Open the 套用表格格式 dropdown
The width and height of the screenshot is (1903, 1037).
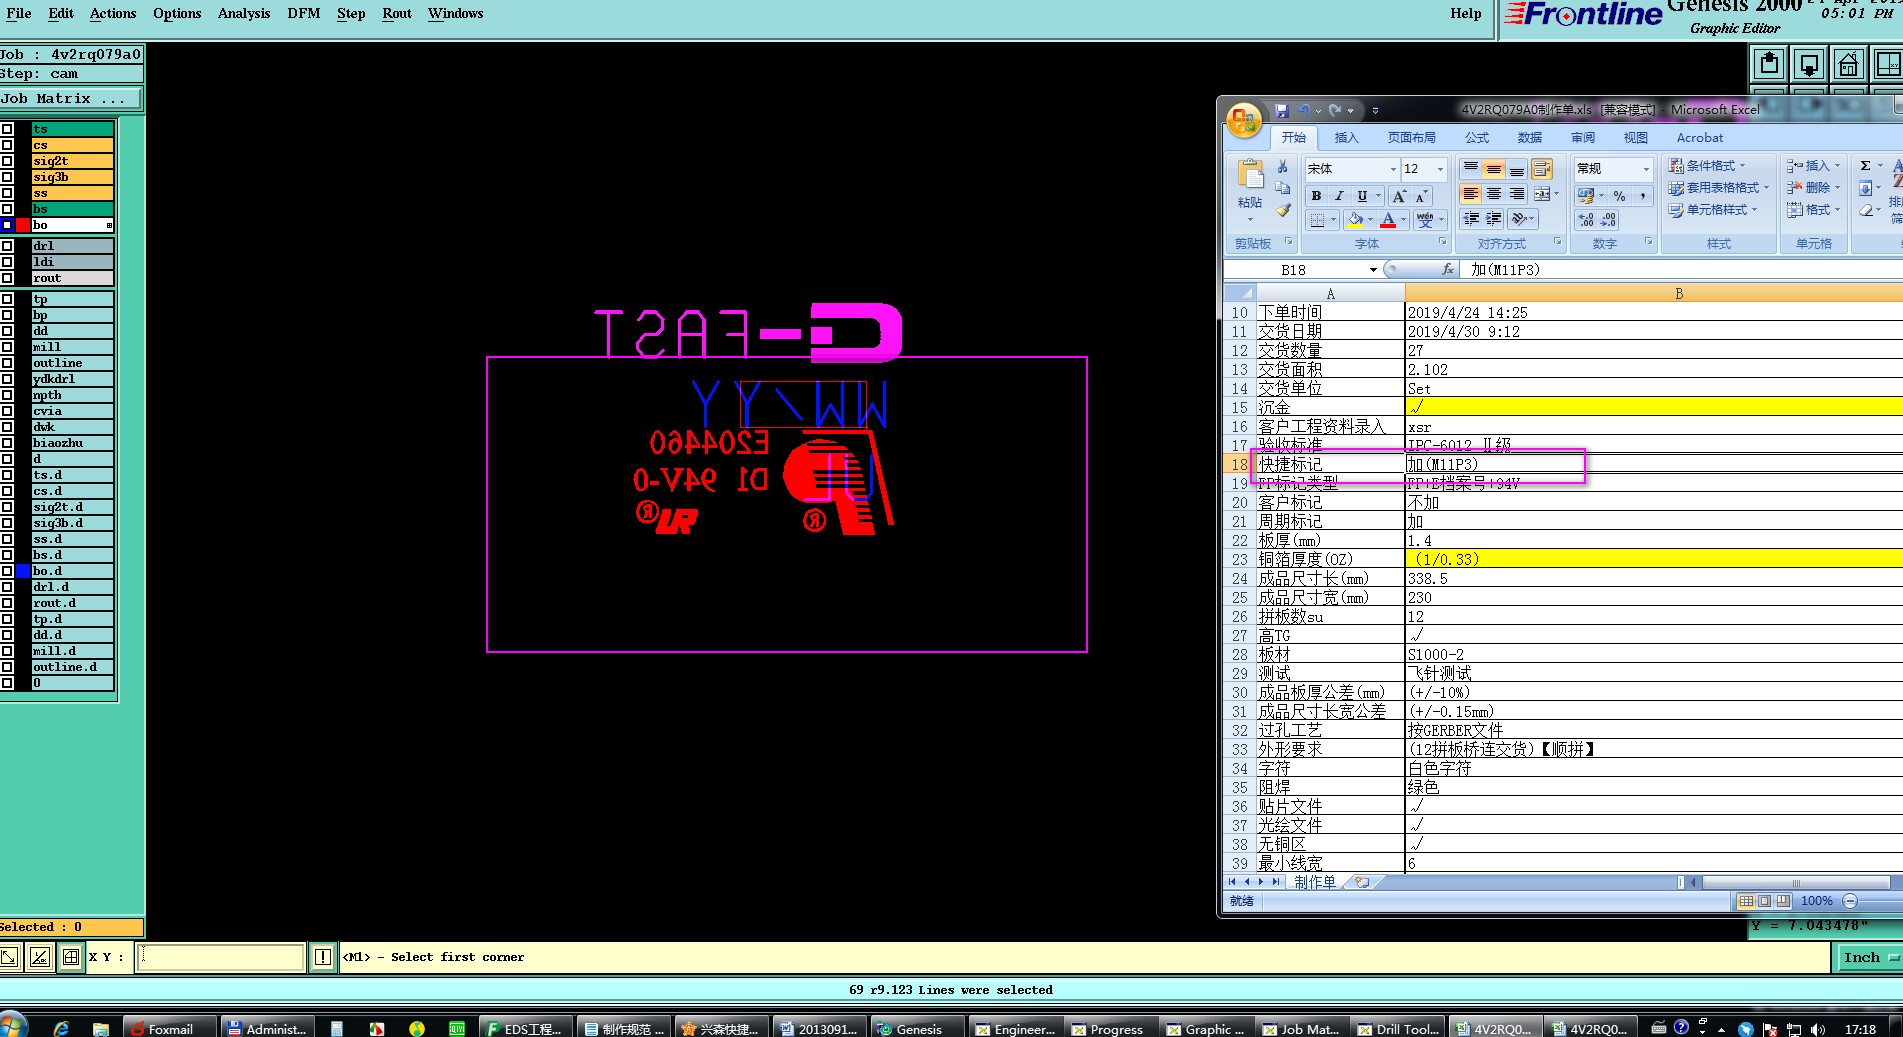tap(1718, 188)
